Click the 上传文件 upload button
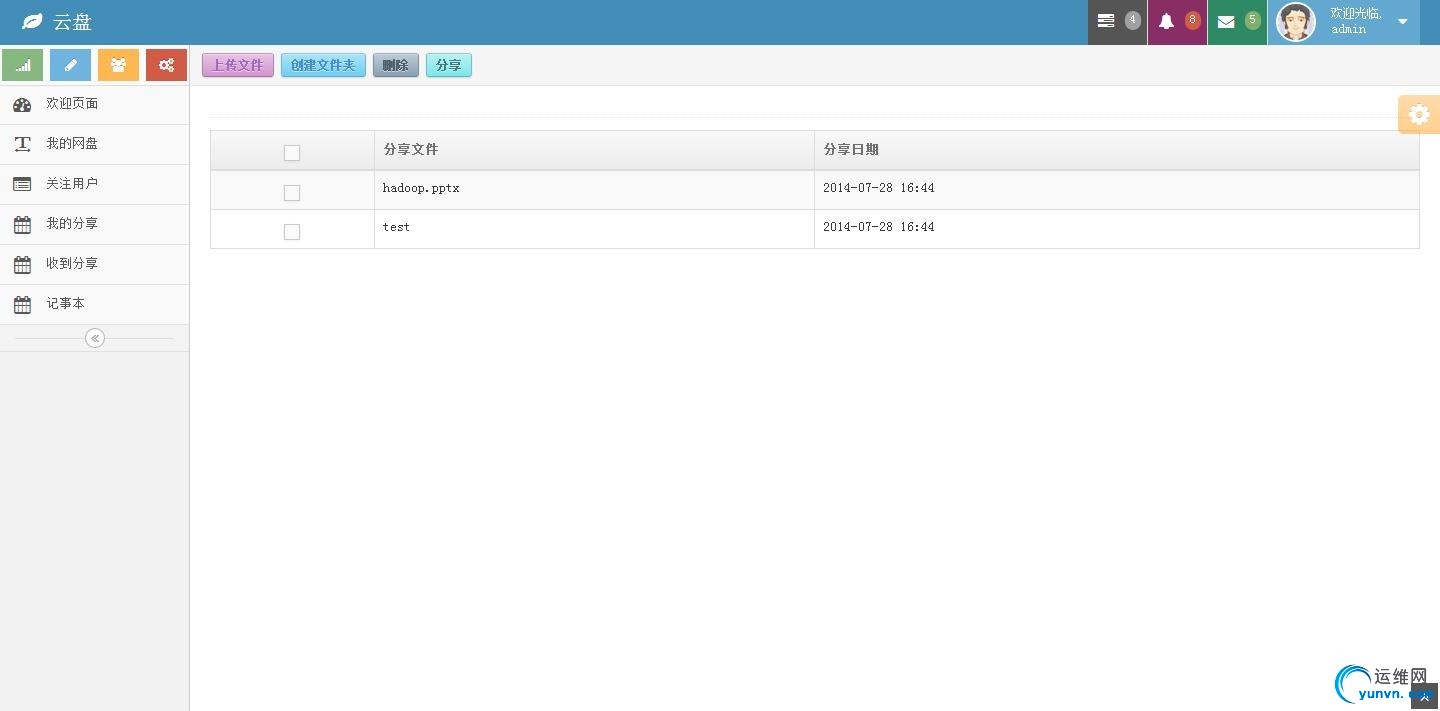The height and width of the screenshot is (711, 1440). (x=238, y=65)
